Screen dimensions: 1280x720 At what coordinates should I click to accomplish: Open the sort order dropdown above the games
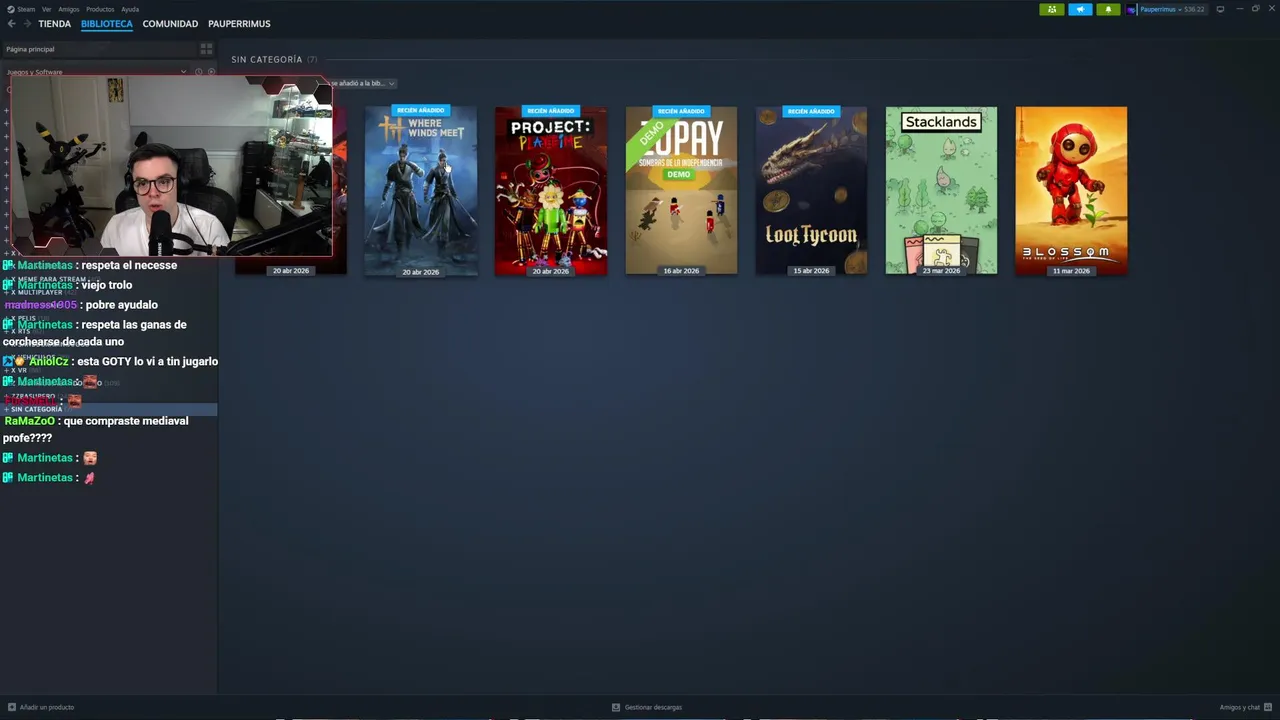[362, 83]
